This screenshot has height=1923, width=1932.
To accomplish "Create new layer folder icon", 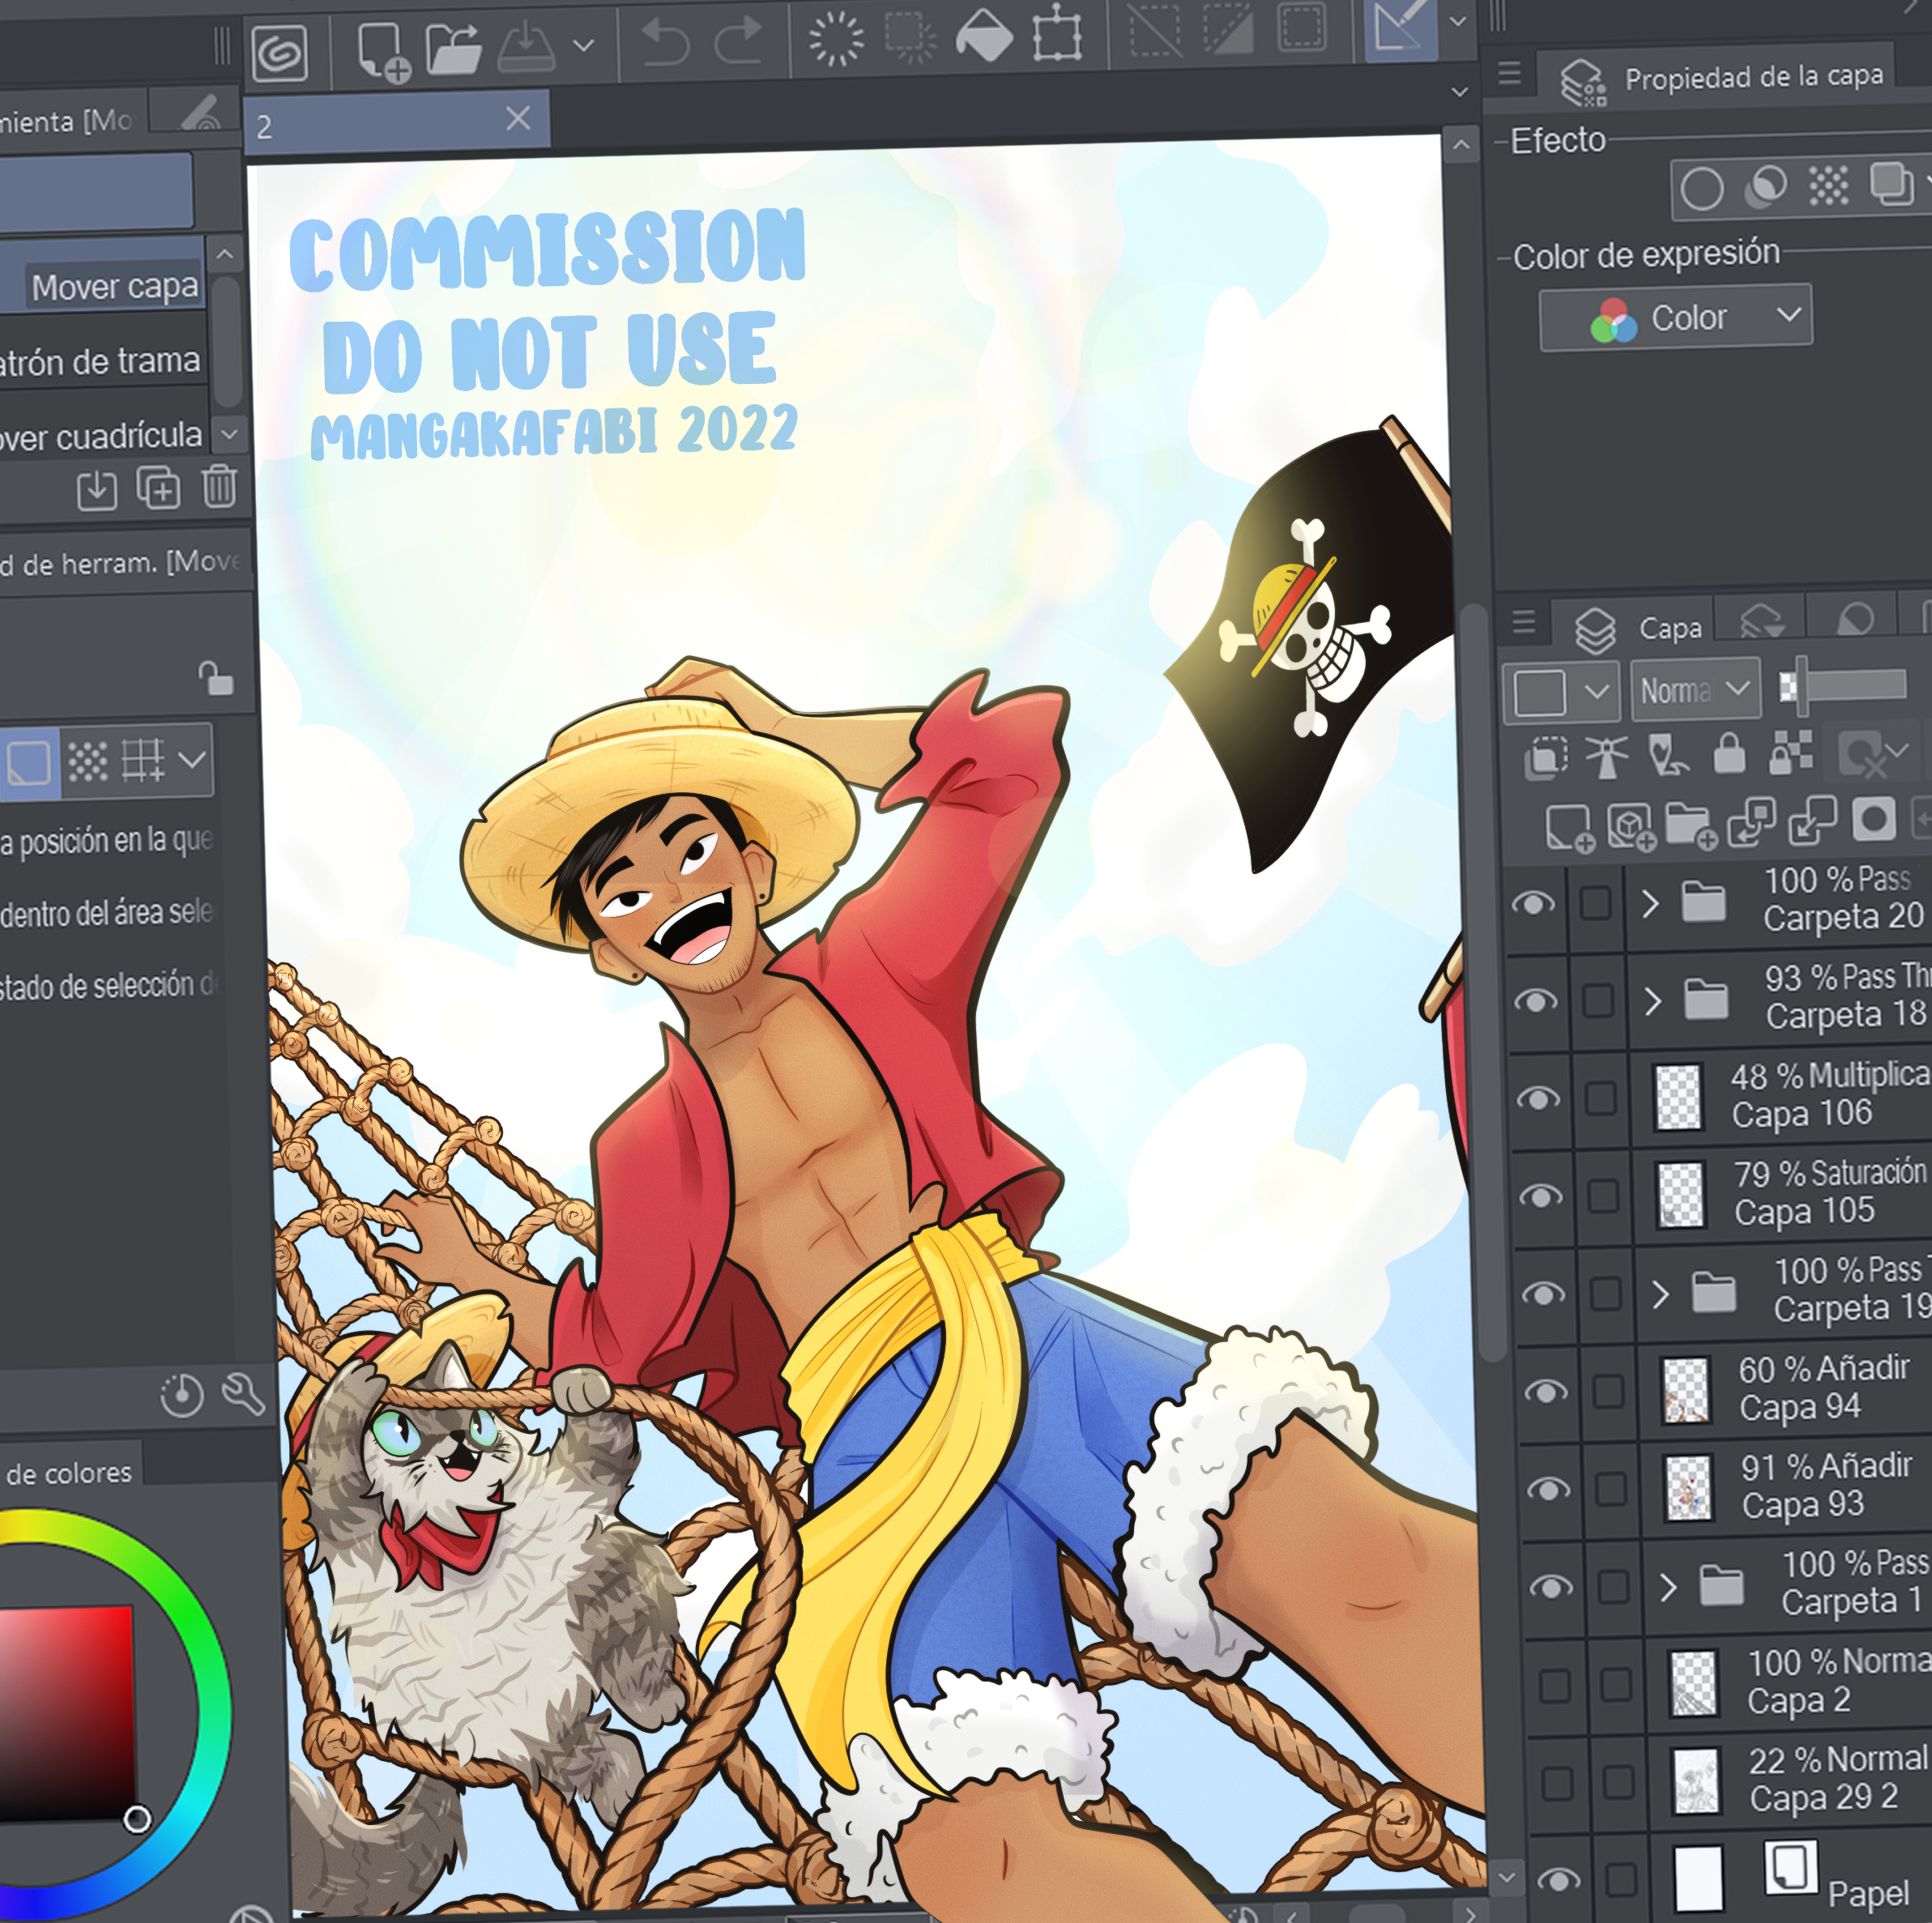I will click(1691, 826).
